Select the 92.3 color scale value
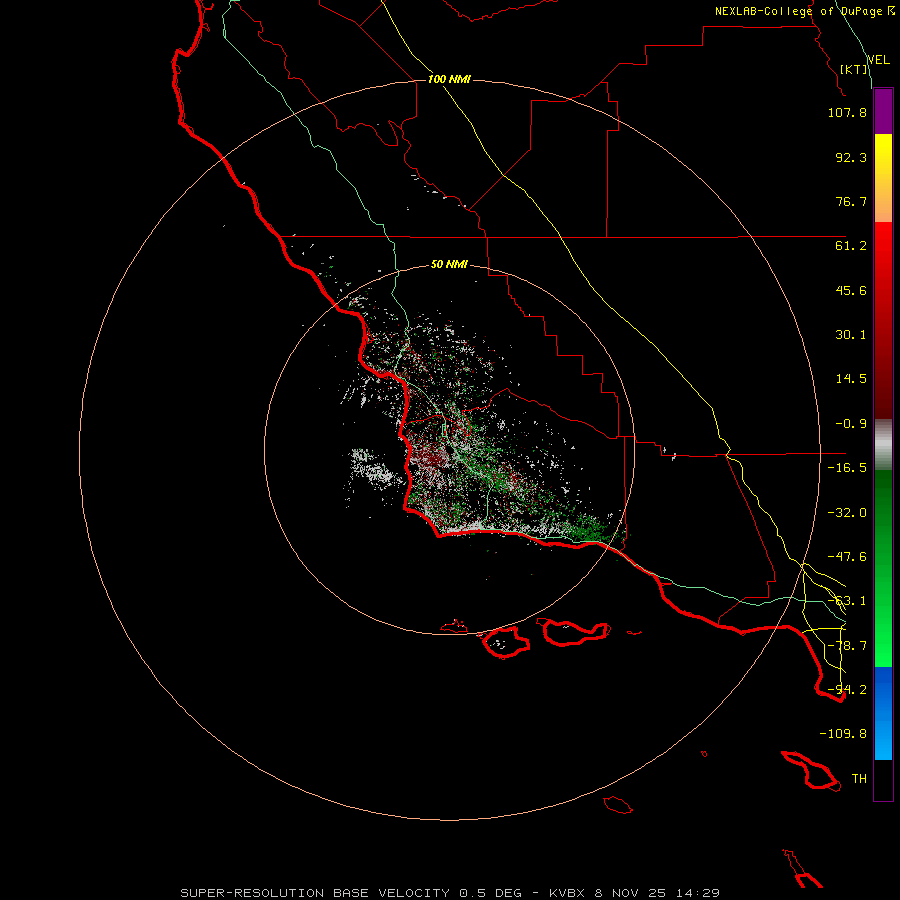 [x=851, y=157]
